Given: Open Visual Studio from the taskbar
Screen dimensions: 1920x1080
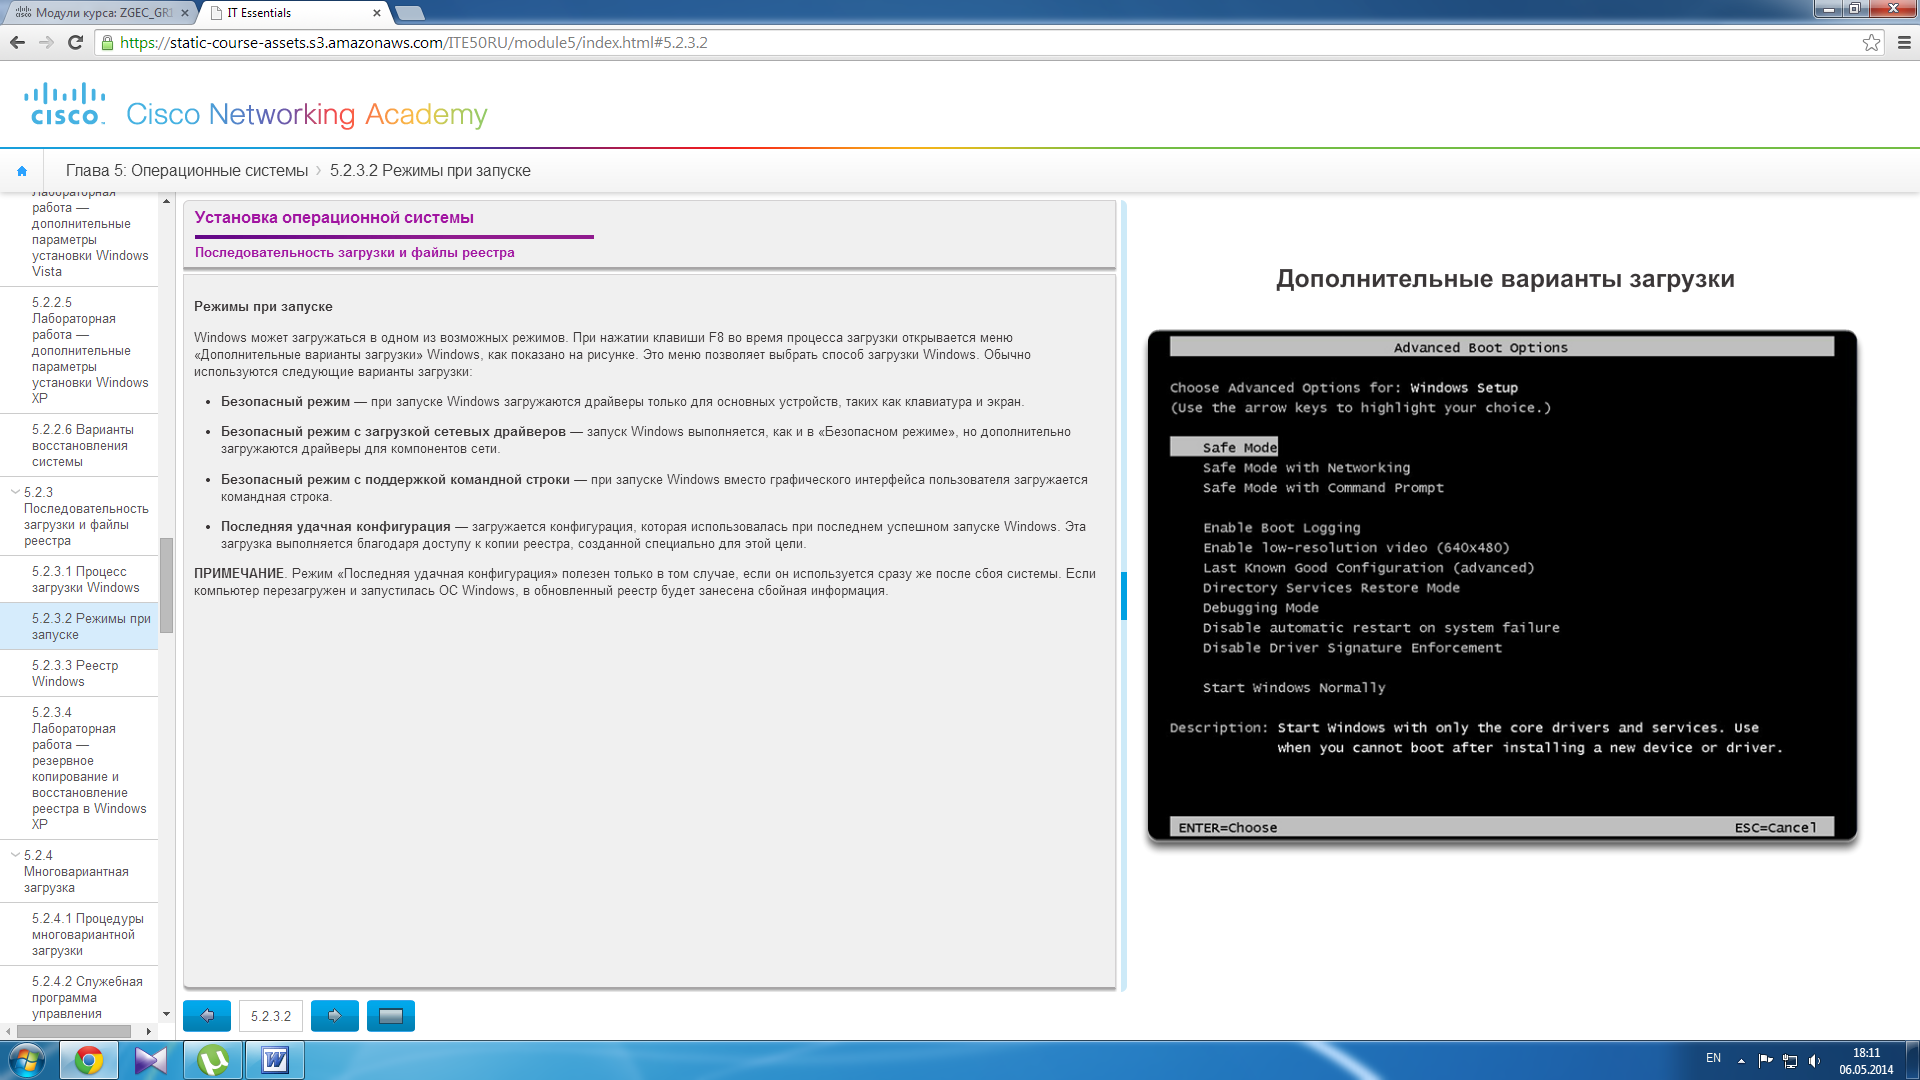Looking at the screenshot, I should point(151,1060).
